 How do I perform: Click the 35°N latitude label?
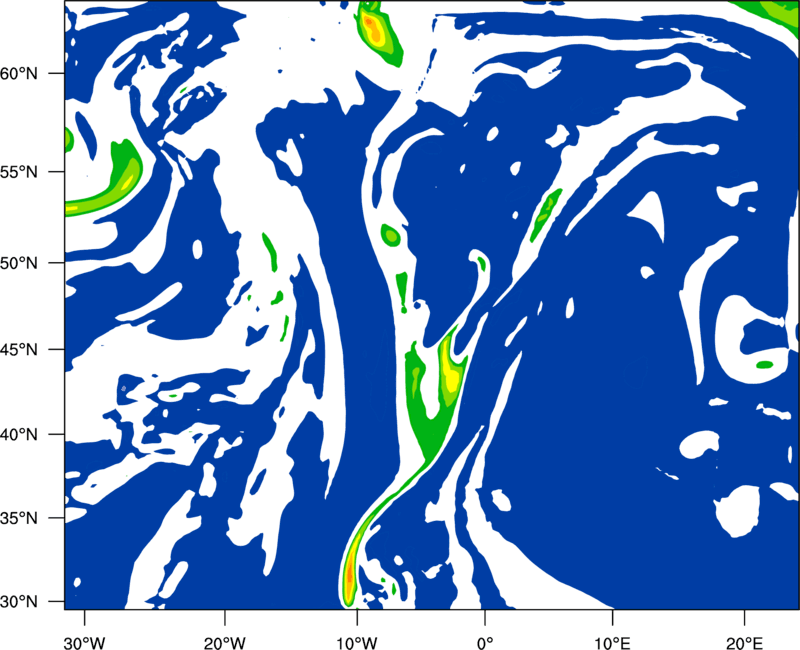[x=19, y=518]
